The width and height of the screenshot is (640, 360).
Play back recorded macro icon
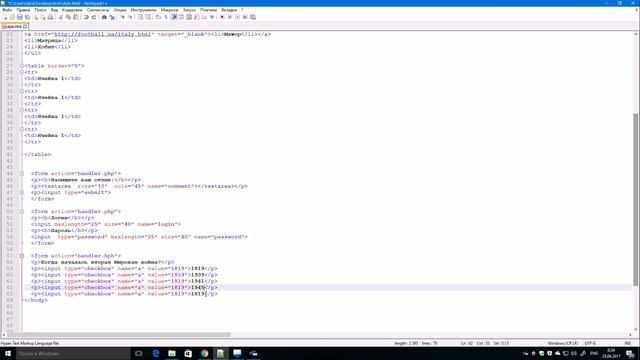pyautogui.click(x=238, y=17)
